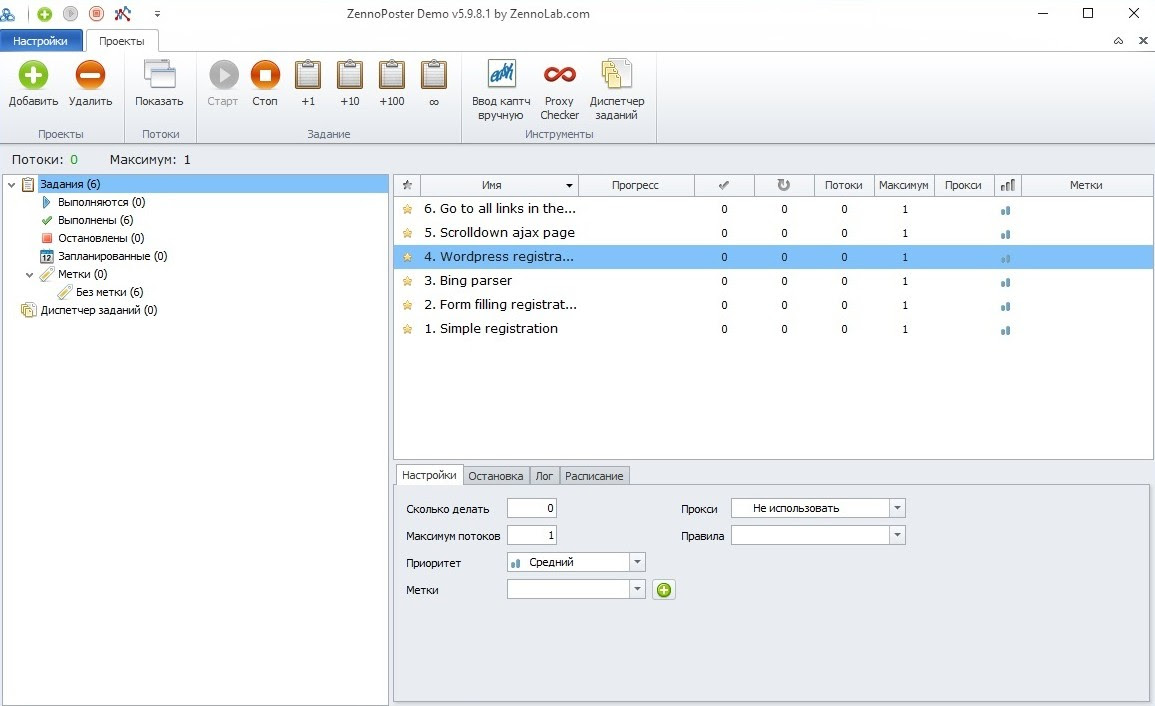Sort by the priority bars column header

[1008, 185]
